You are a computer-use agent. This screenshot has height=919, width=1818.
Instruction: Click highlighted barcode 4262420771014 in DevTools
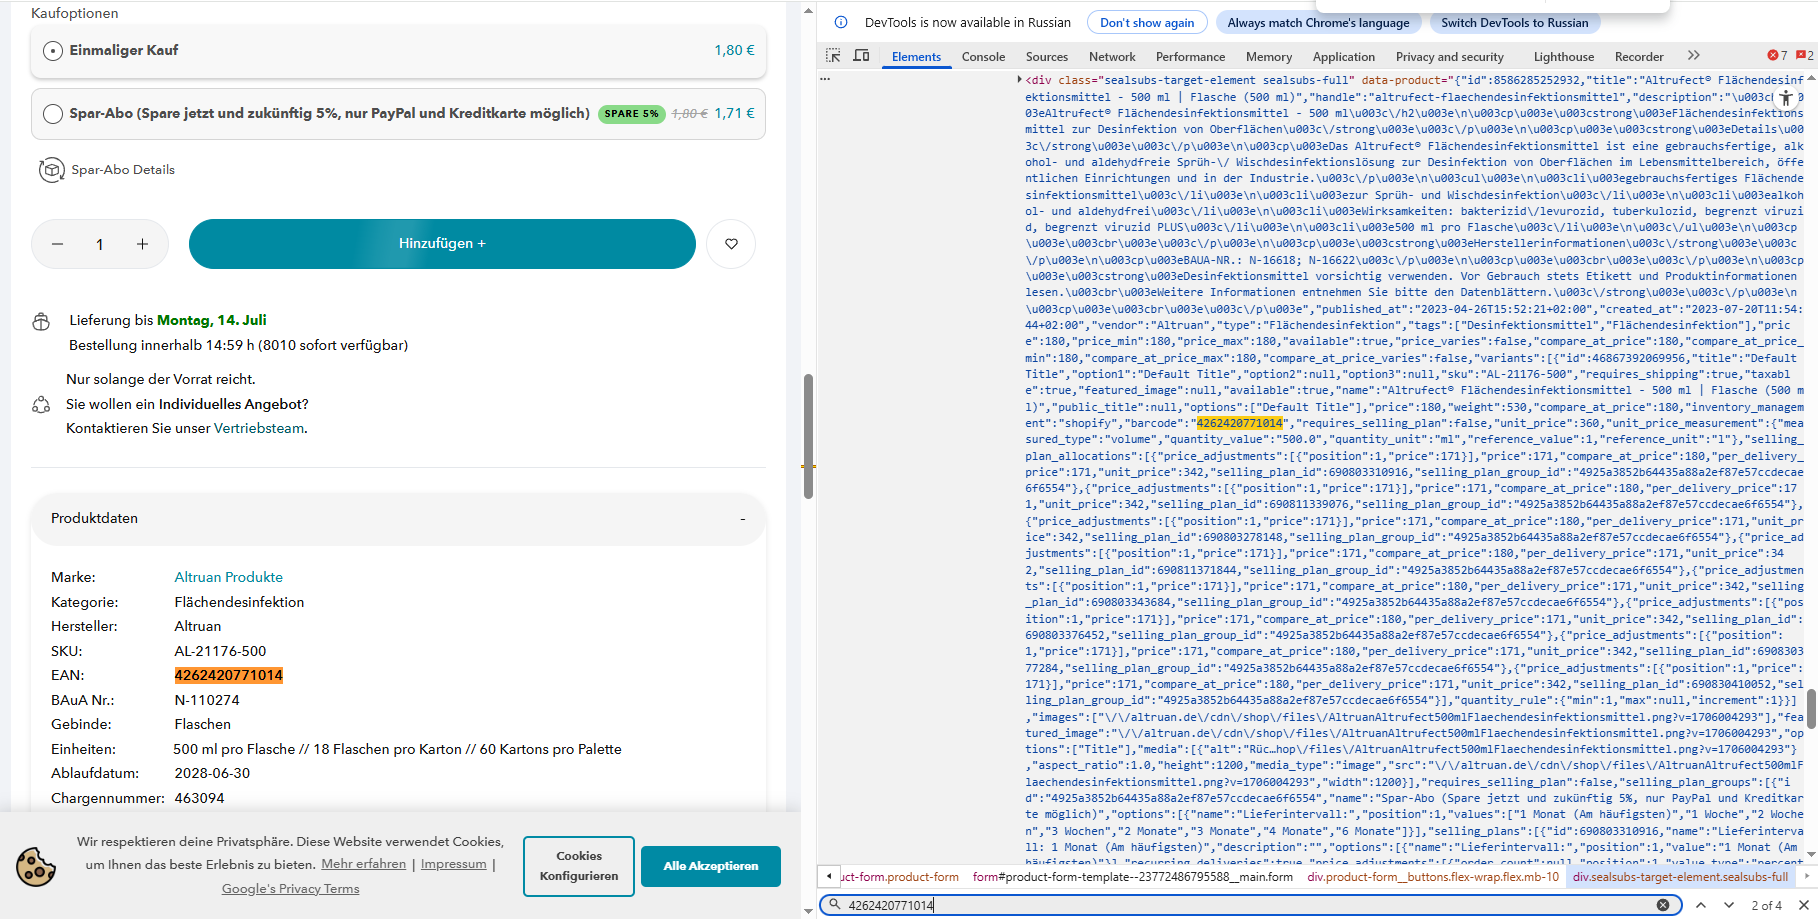1239,423
